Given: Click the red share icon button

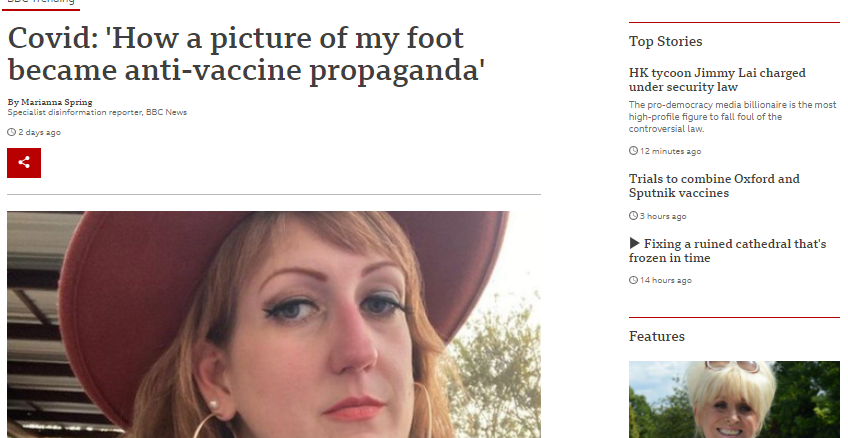Looking at the screenshot, I should (24, 163).
